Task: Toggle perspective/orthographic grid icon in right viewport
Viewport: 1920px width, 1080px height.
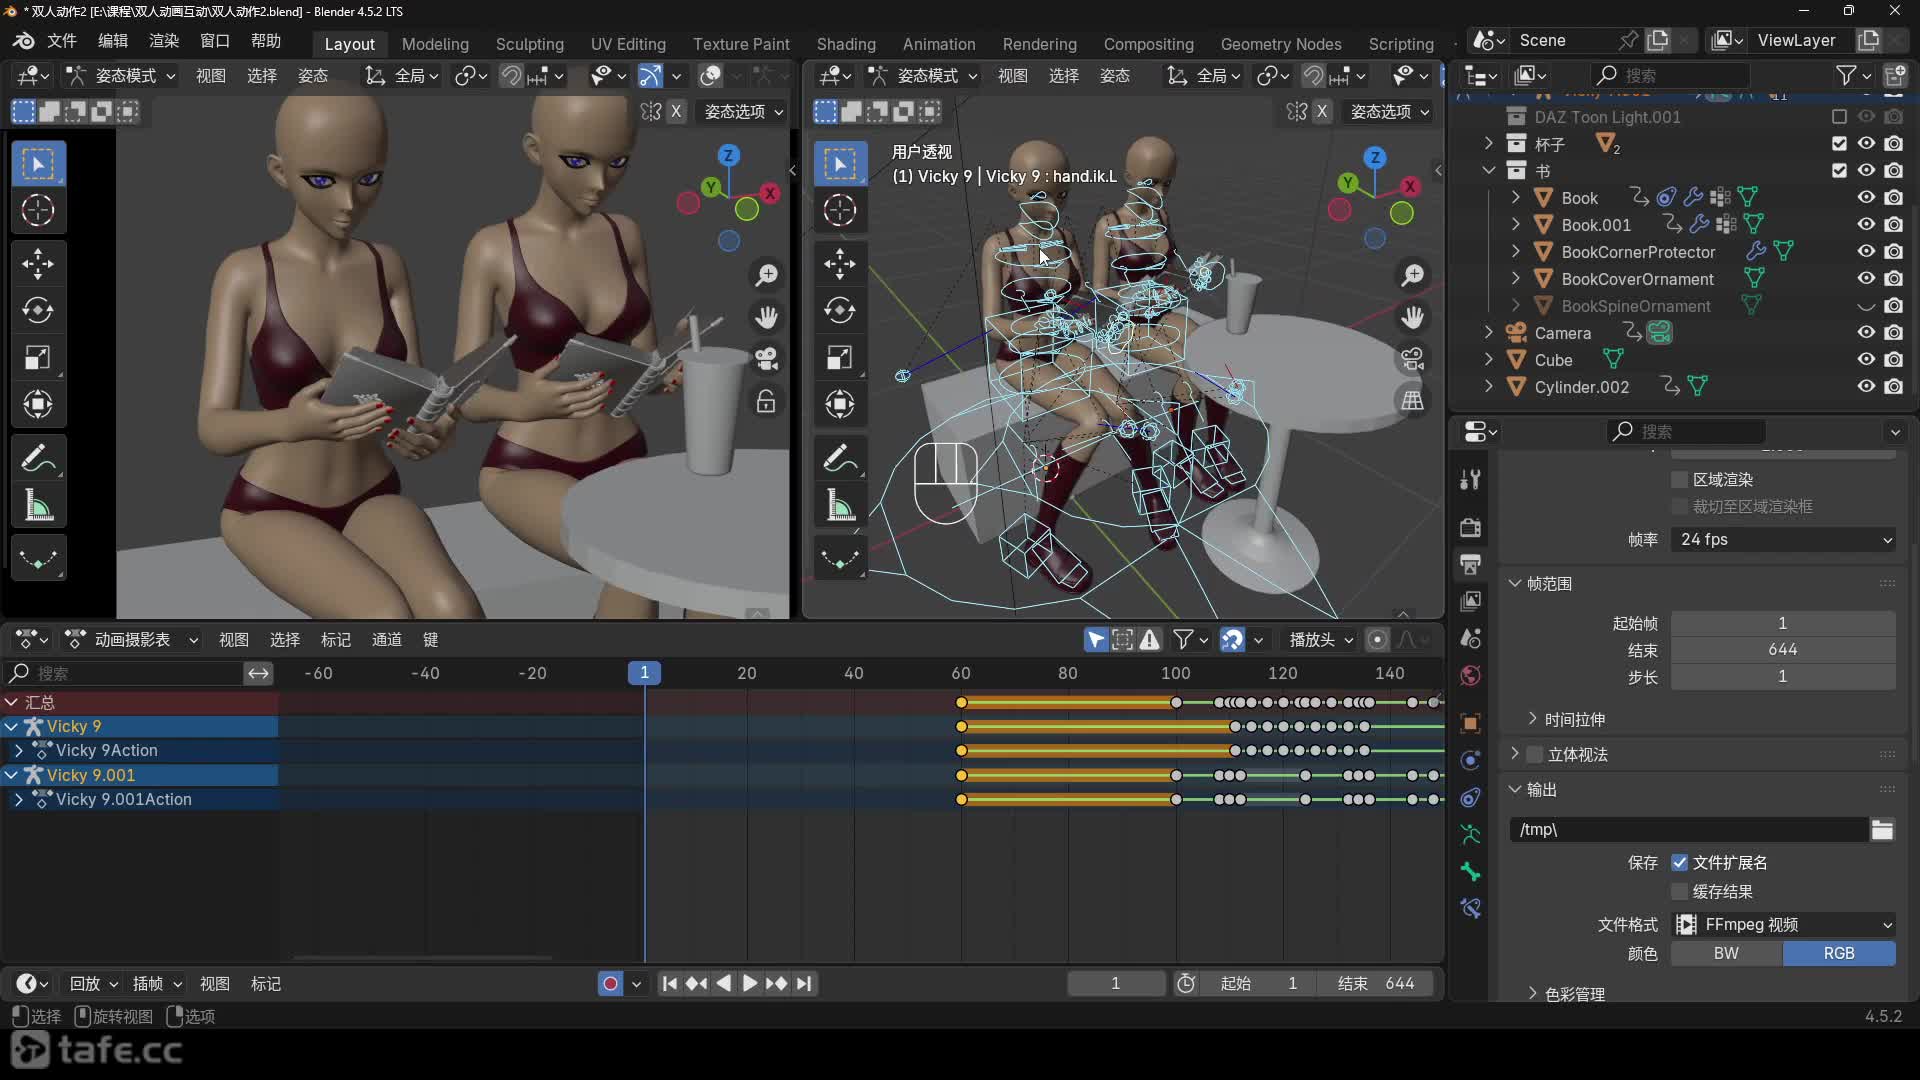Action: point(1412,401)
